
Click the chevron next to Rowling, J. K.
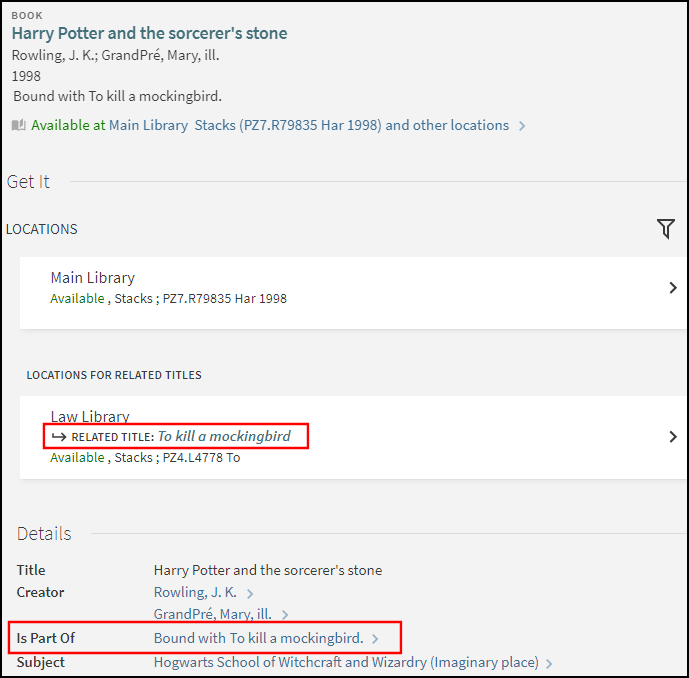(250, 593)
